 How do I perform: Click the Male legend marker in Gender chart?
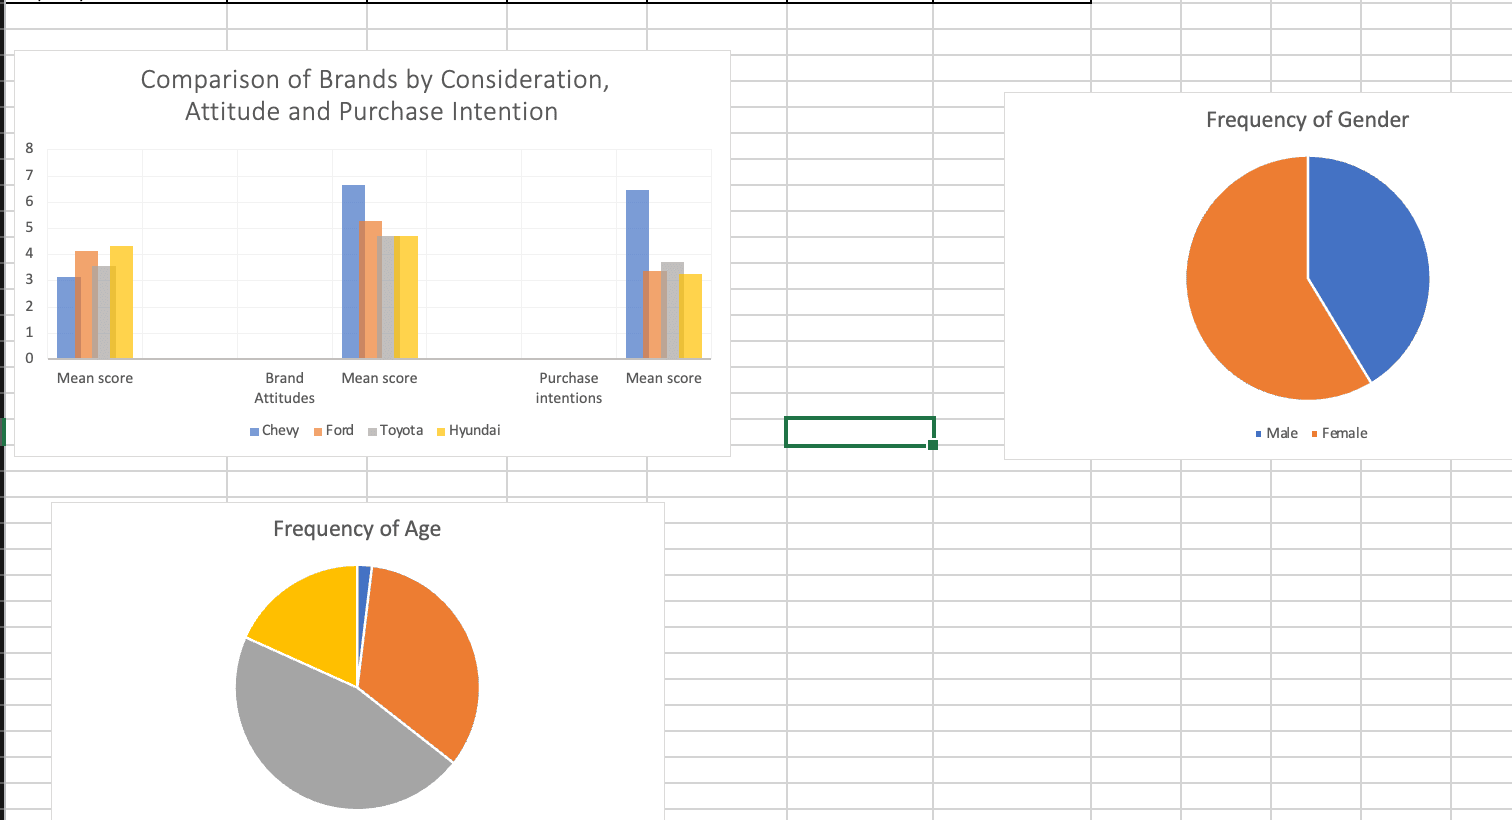click(1257, 433)
